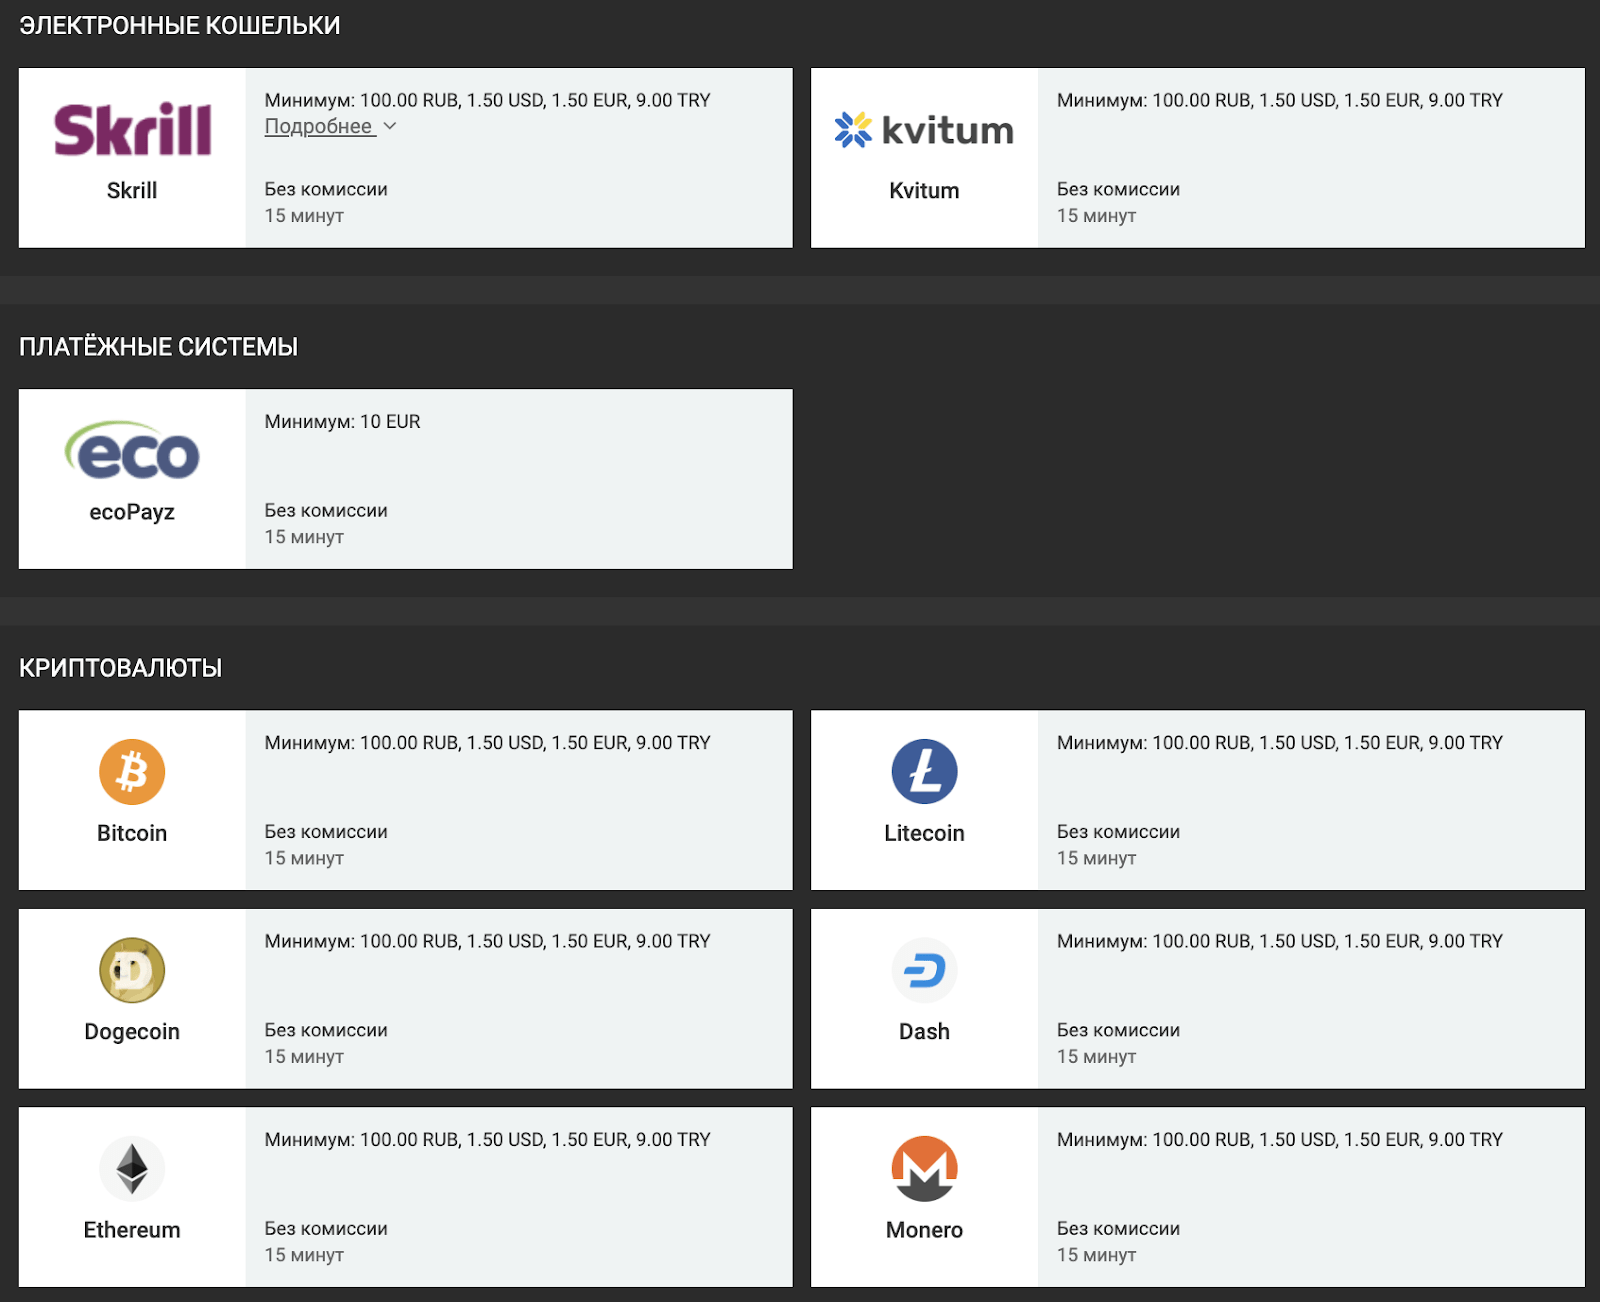Open the Ethereum minimum amounts panel
This screenshot has width=1600, height=1302.
519,1197
